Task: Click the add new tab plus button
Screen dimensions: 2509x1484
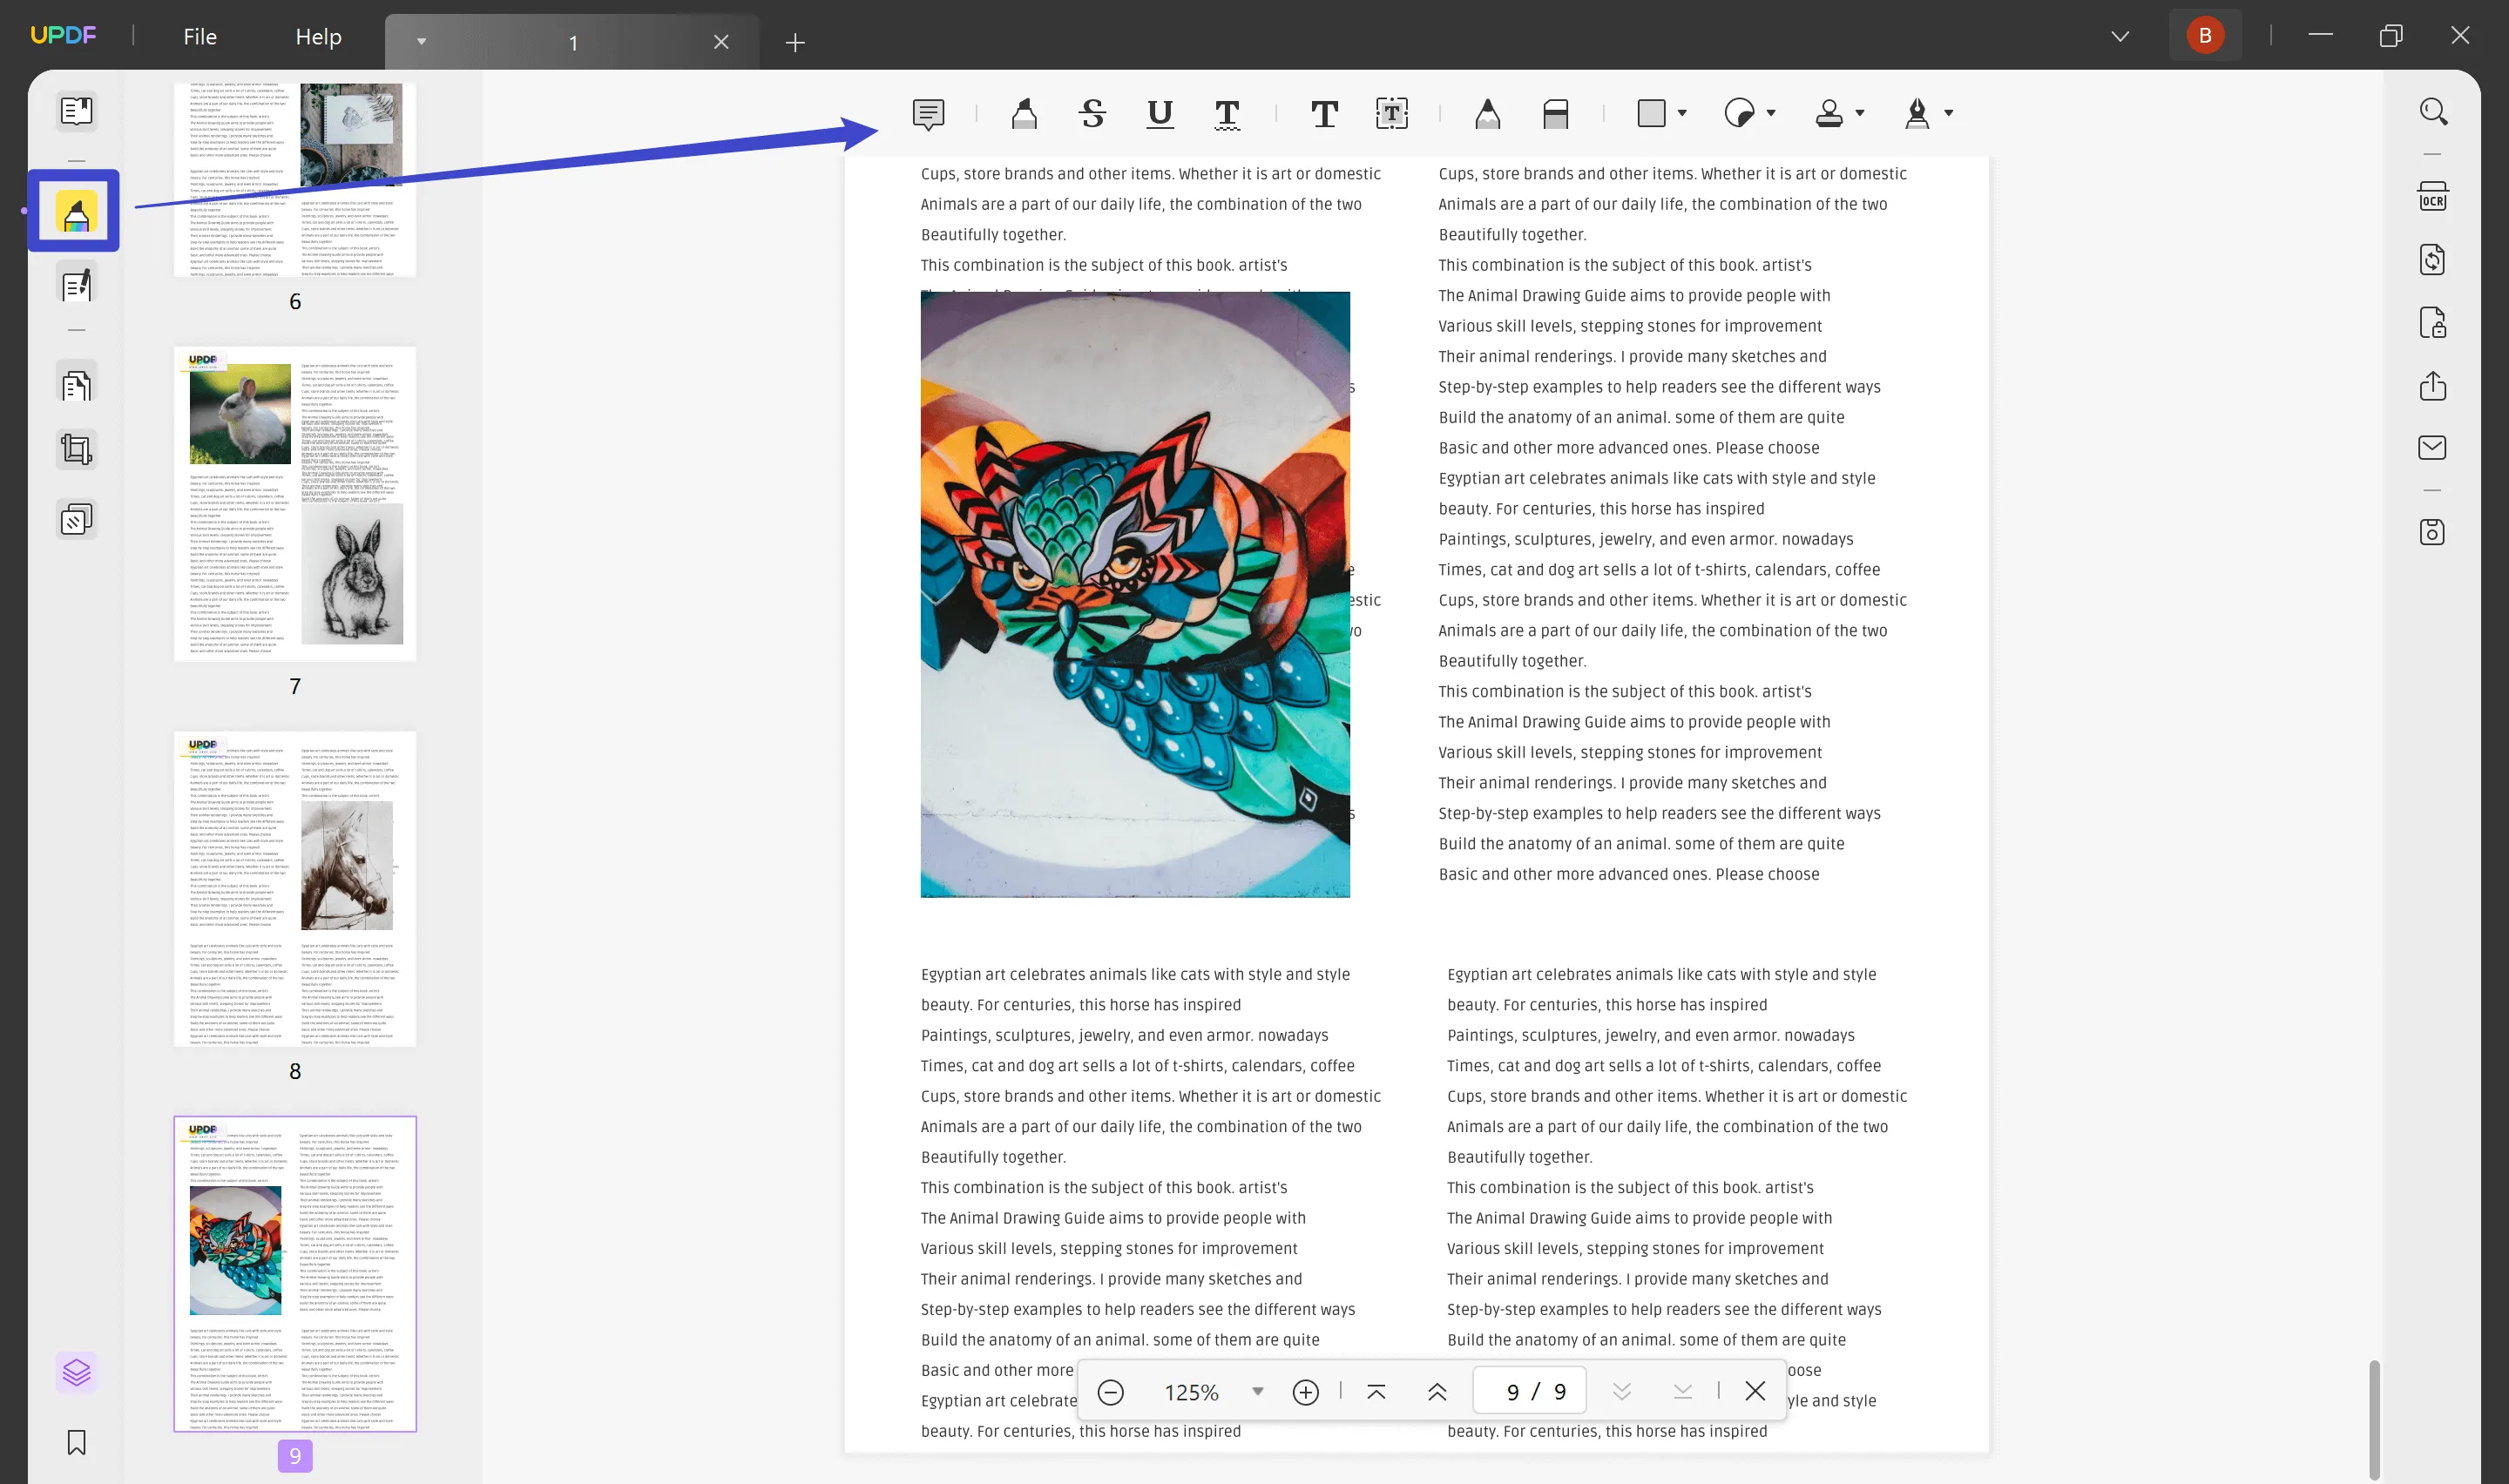Action: [x=794, y=41]
